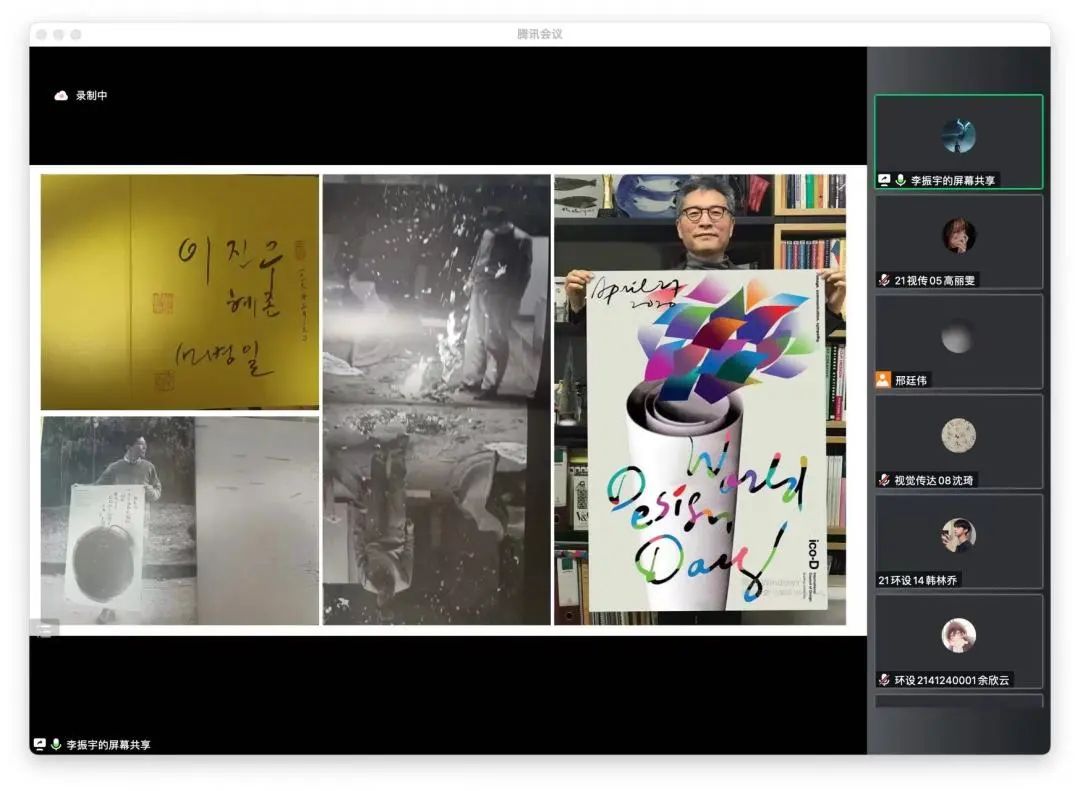Click the yellow Korean calligraphy image
This screenshot has width=1080, height=791.
[x=180, y=292]
